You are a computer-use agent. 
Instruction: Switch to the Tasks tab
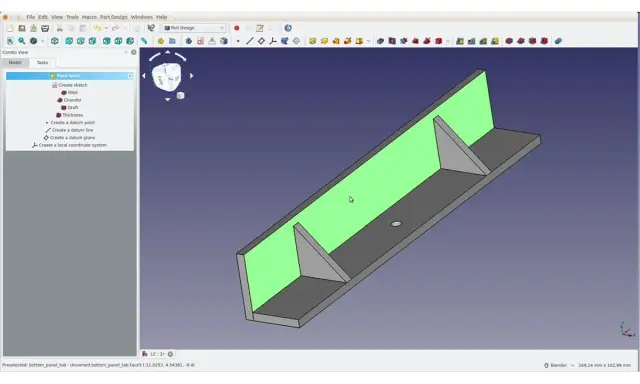(42, 62)
